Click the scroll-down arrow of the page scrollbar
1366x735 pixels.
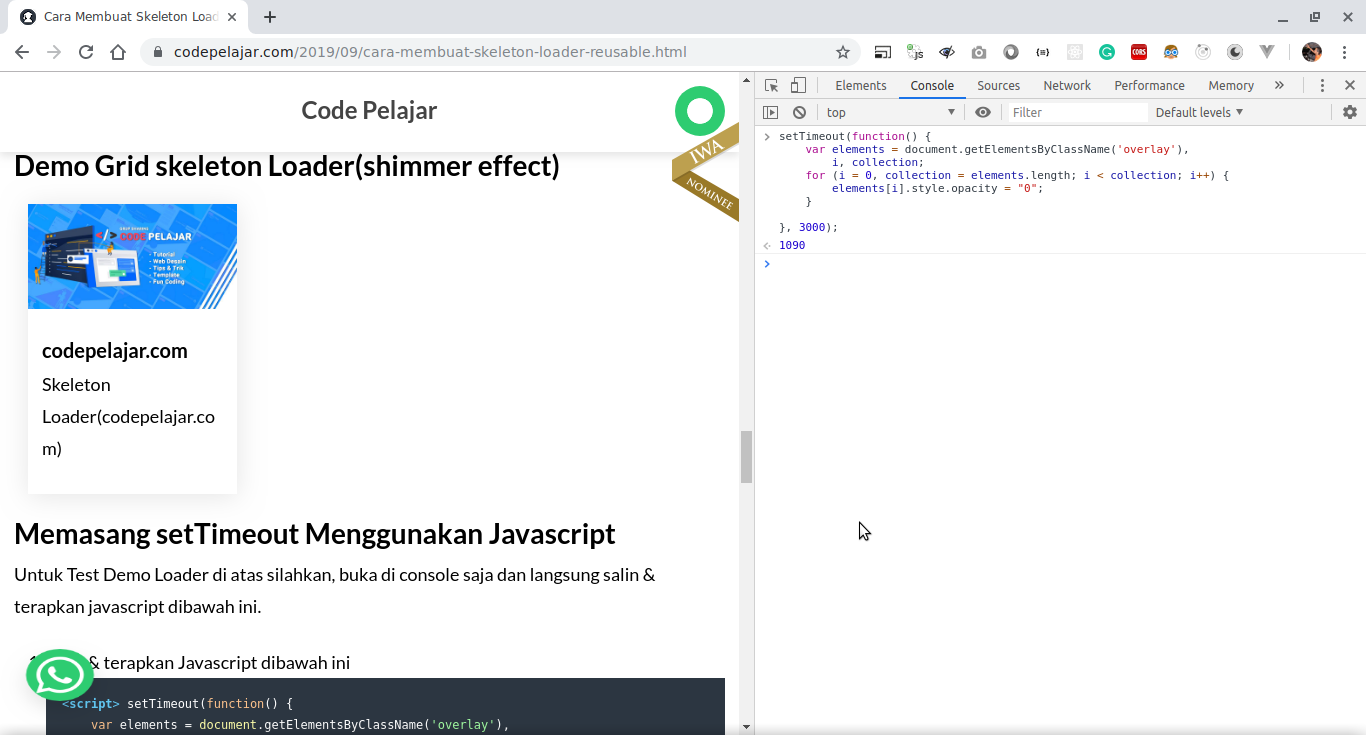pyautogui.click(x=746, y=726)
